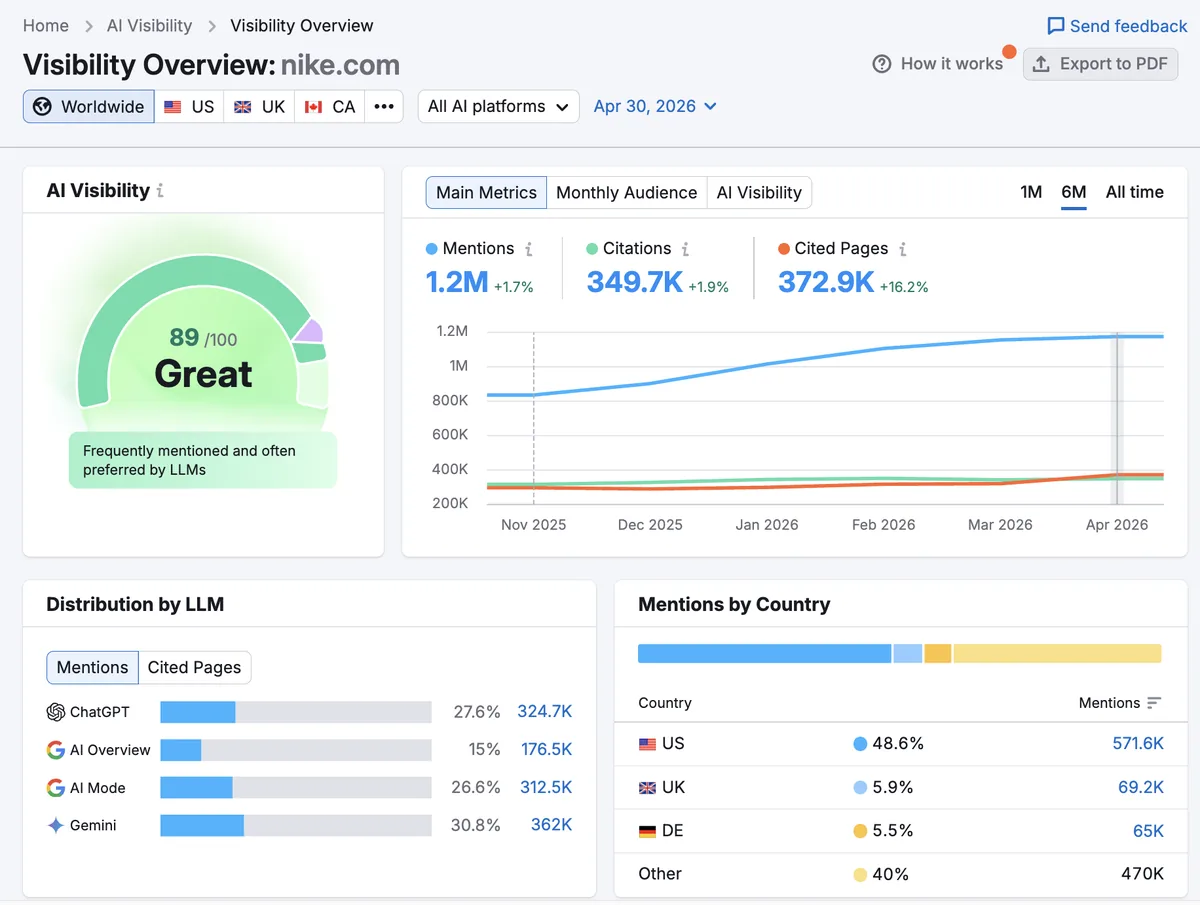This screenshot has height=905, width=1200.
Task: Open the Gemini mentions value 362K
Action: pos(552,826)
